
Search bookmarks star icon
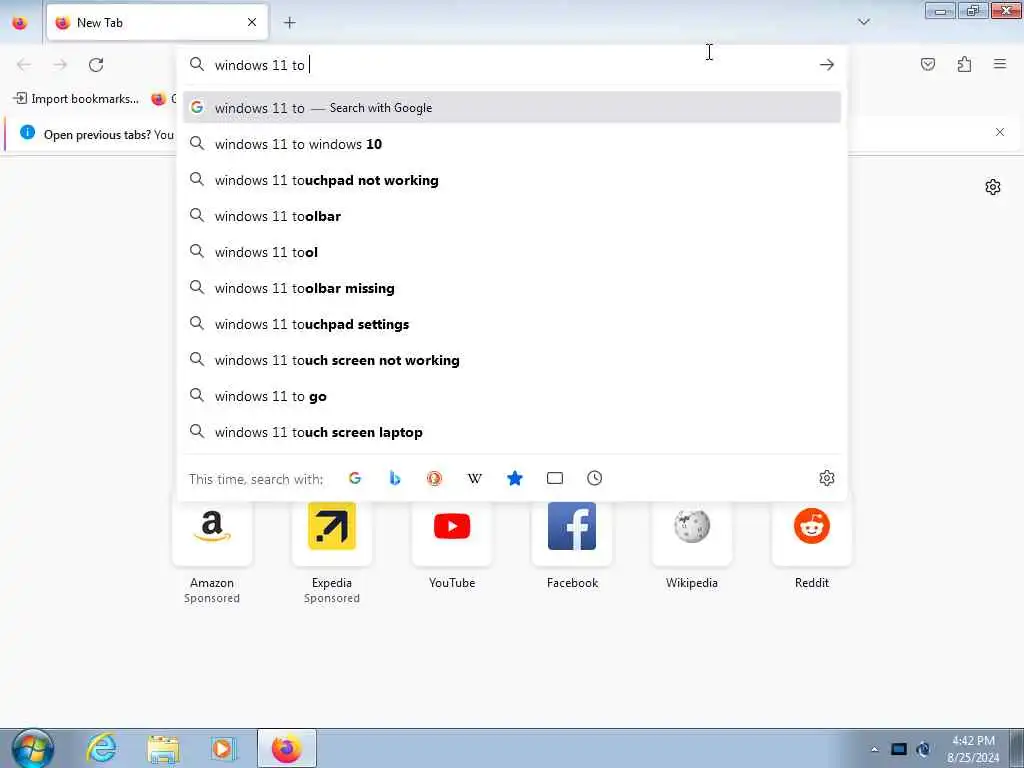point(515,478)
